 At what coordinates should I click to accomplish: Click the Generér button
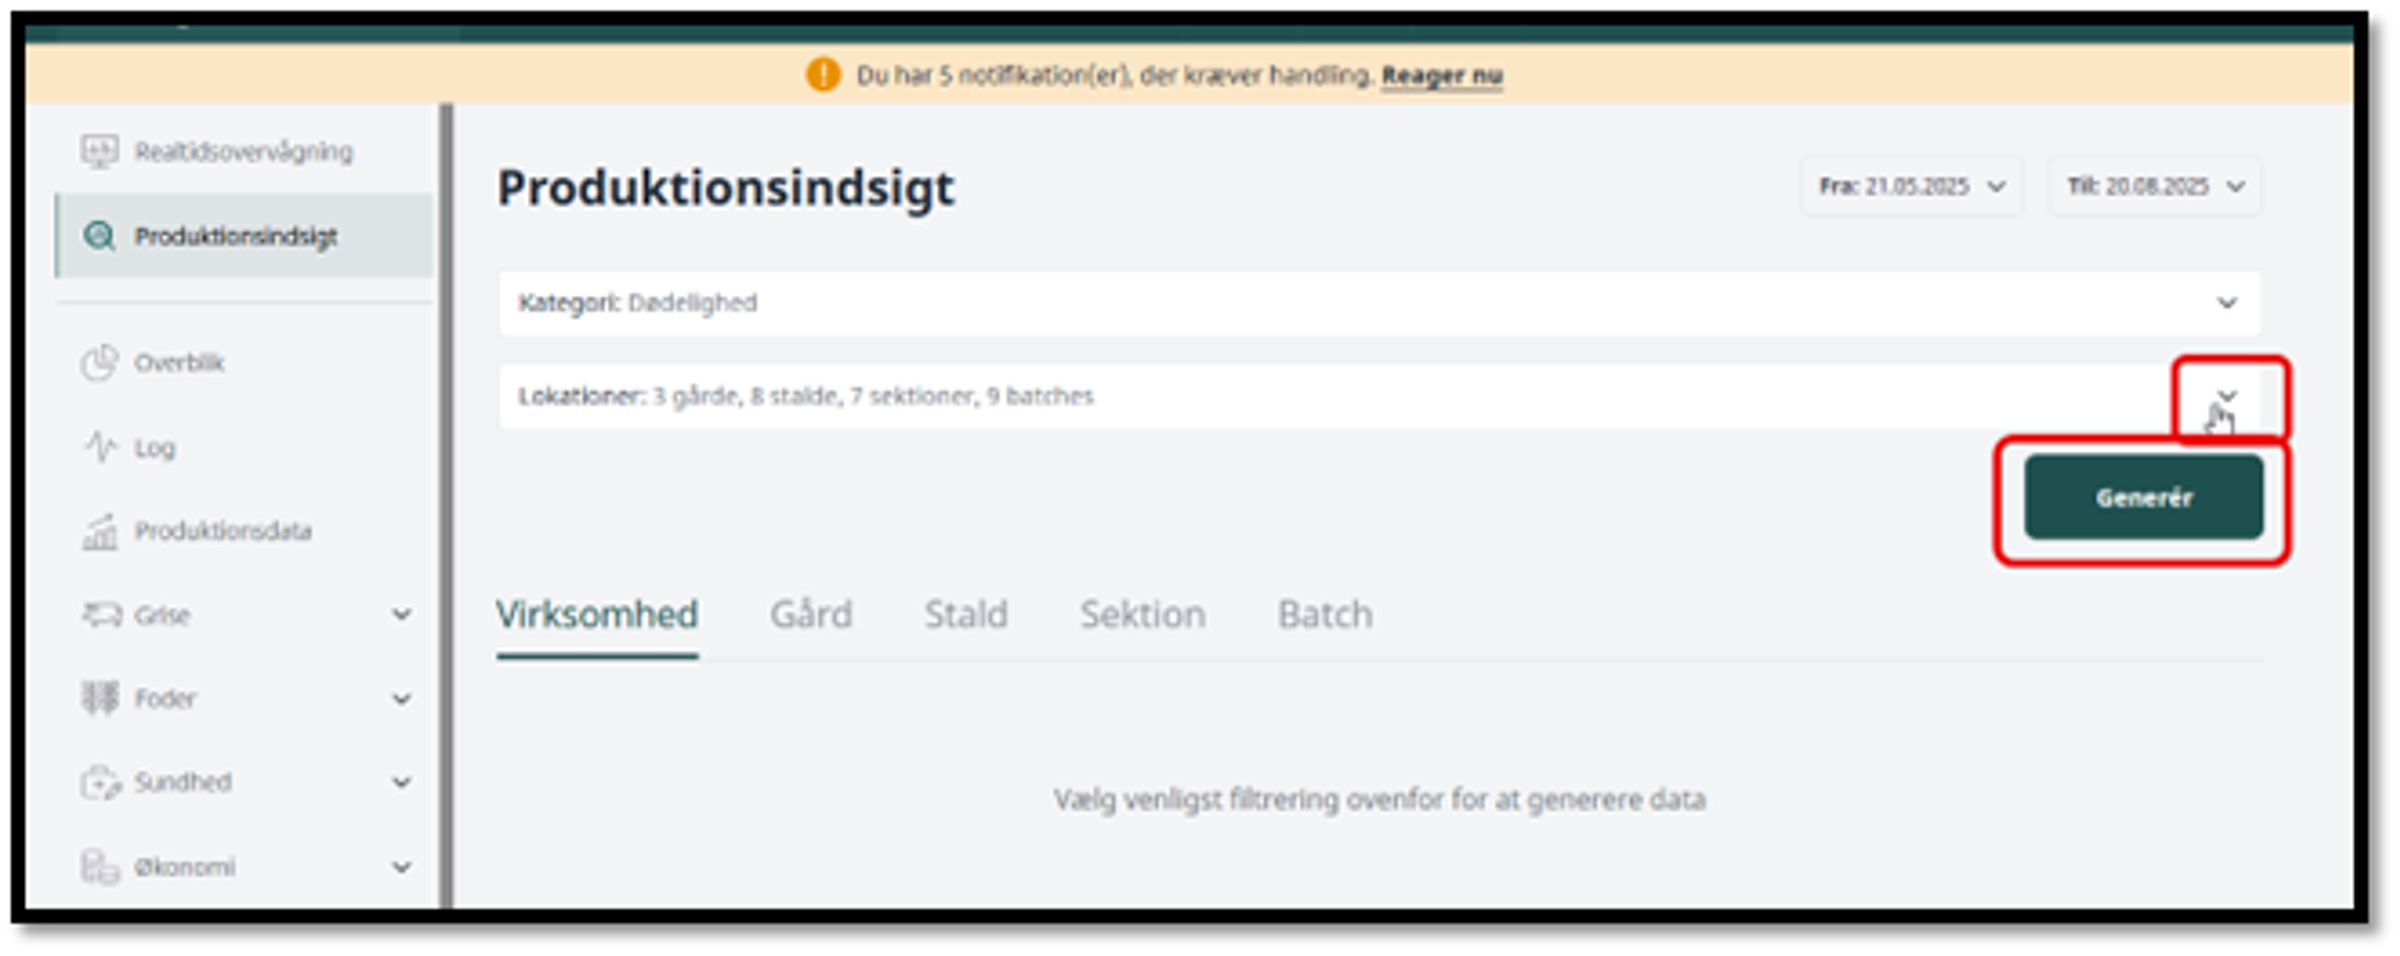click(x=2144, y=497)
